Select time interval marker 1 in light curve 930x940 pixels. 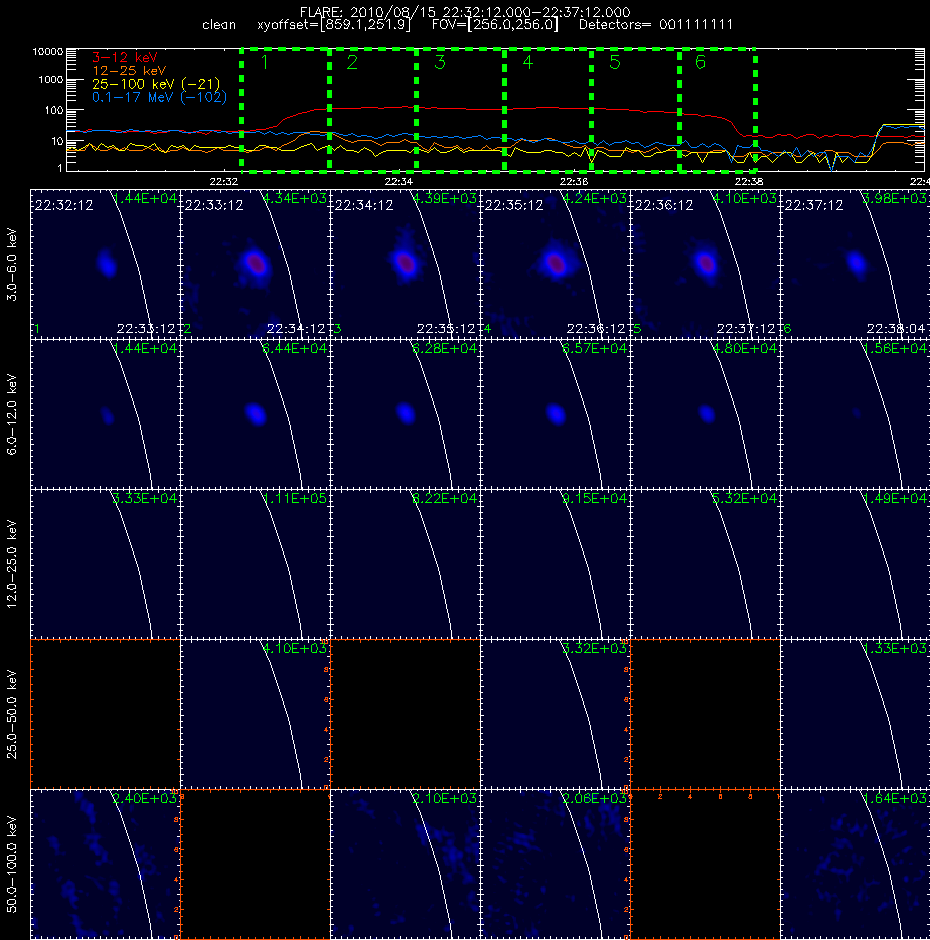coord(264,62)
